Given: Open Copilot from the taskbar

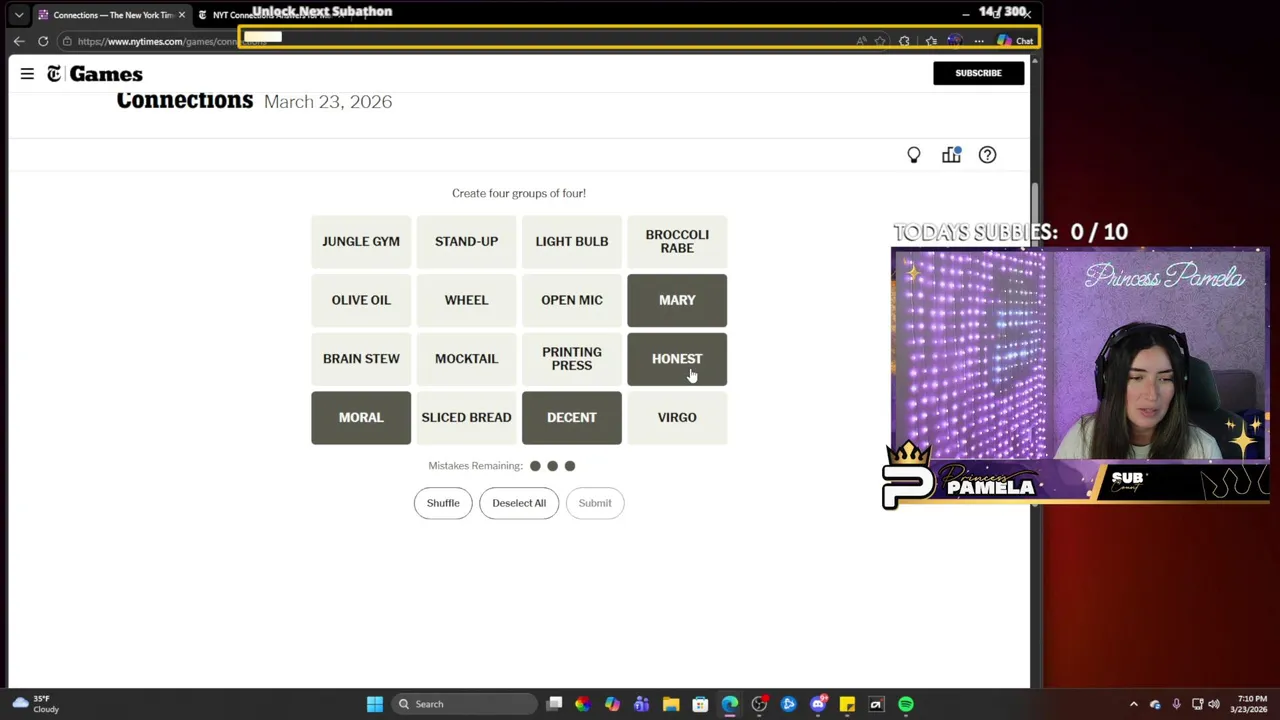Looking at the screenshot, I should click(x=612, y=704).
